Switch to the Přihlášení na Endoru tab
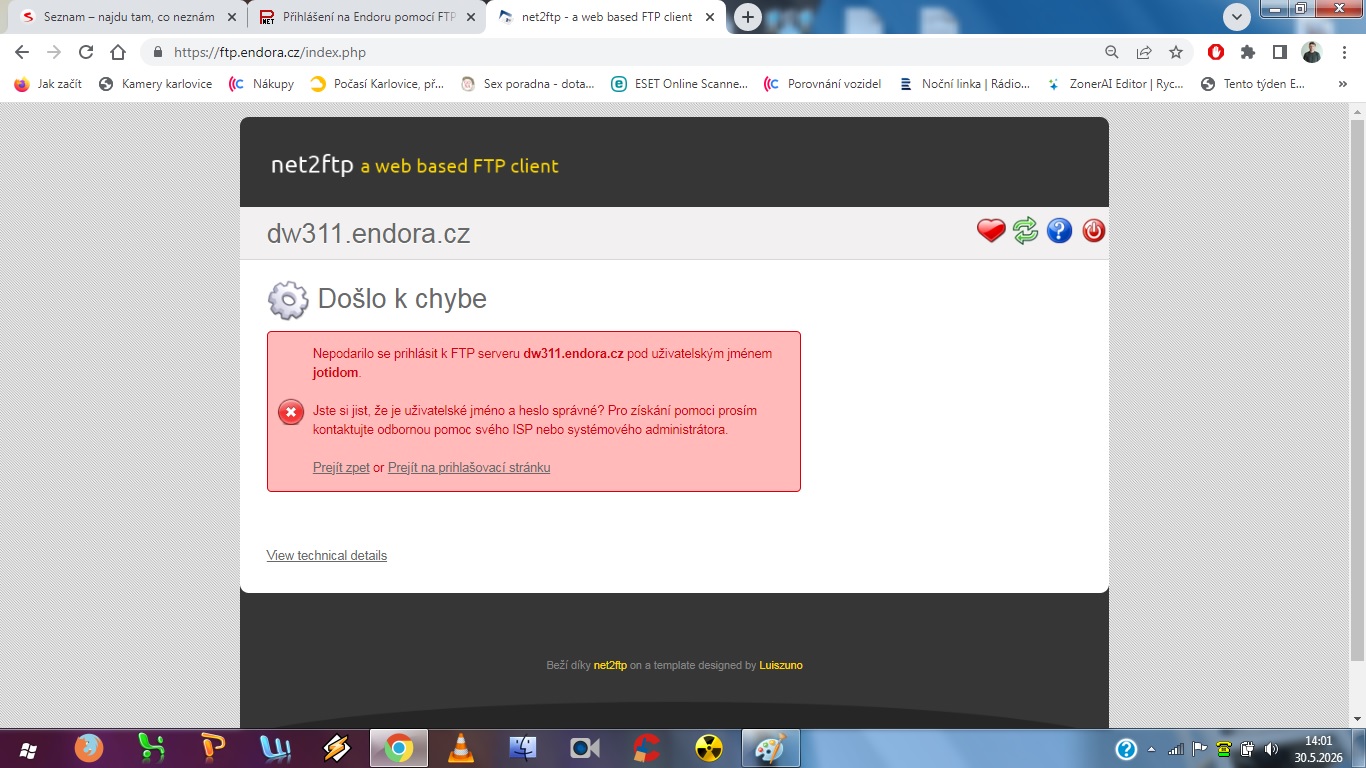Screen dimensions: 1366x768 click(368, 17)
